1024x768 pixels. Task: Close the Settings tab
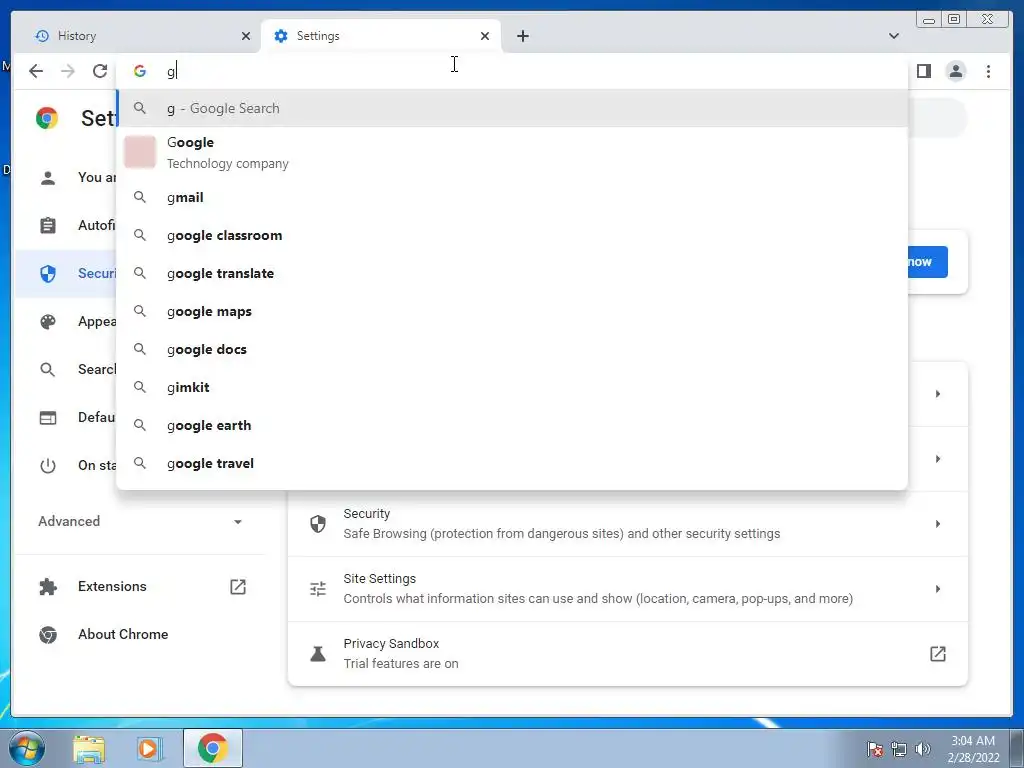coord(485,36)
